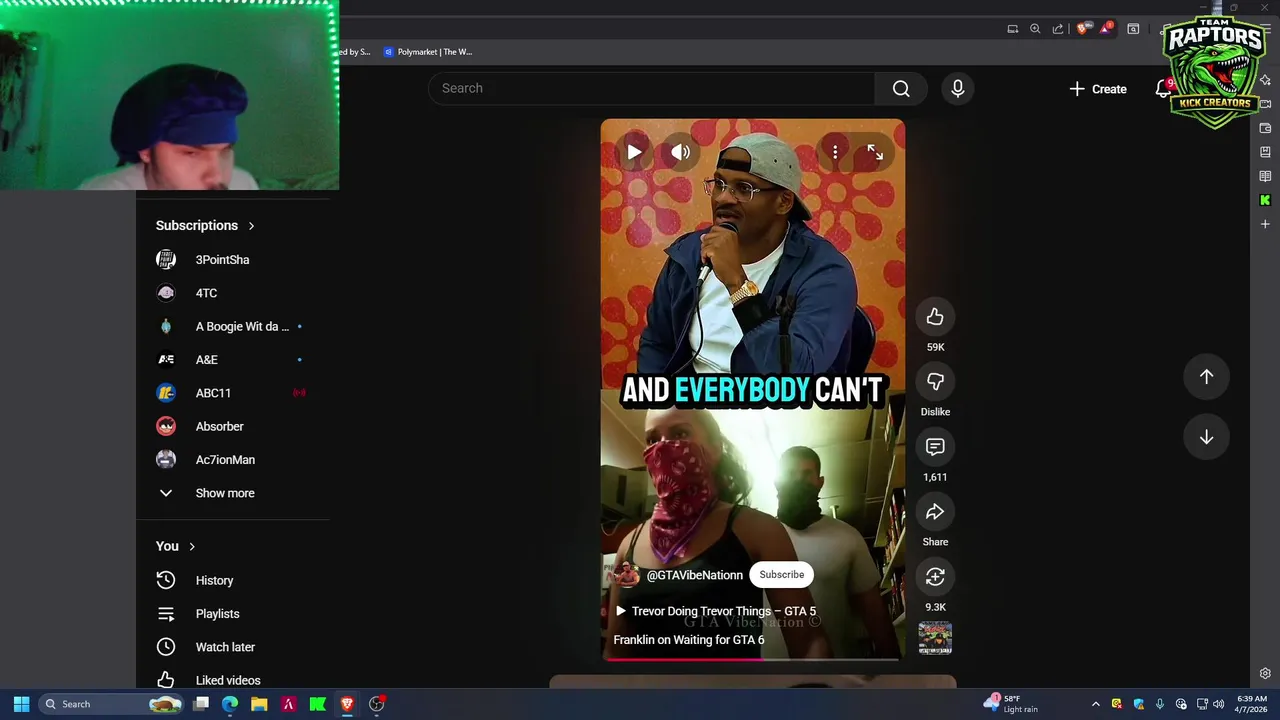Open the Brave Rewards triangle icon
Viewport: 1280px width, 720px height.
[1105, 29]
